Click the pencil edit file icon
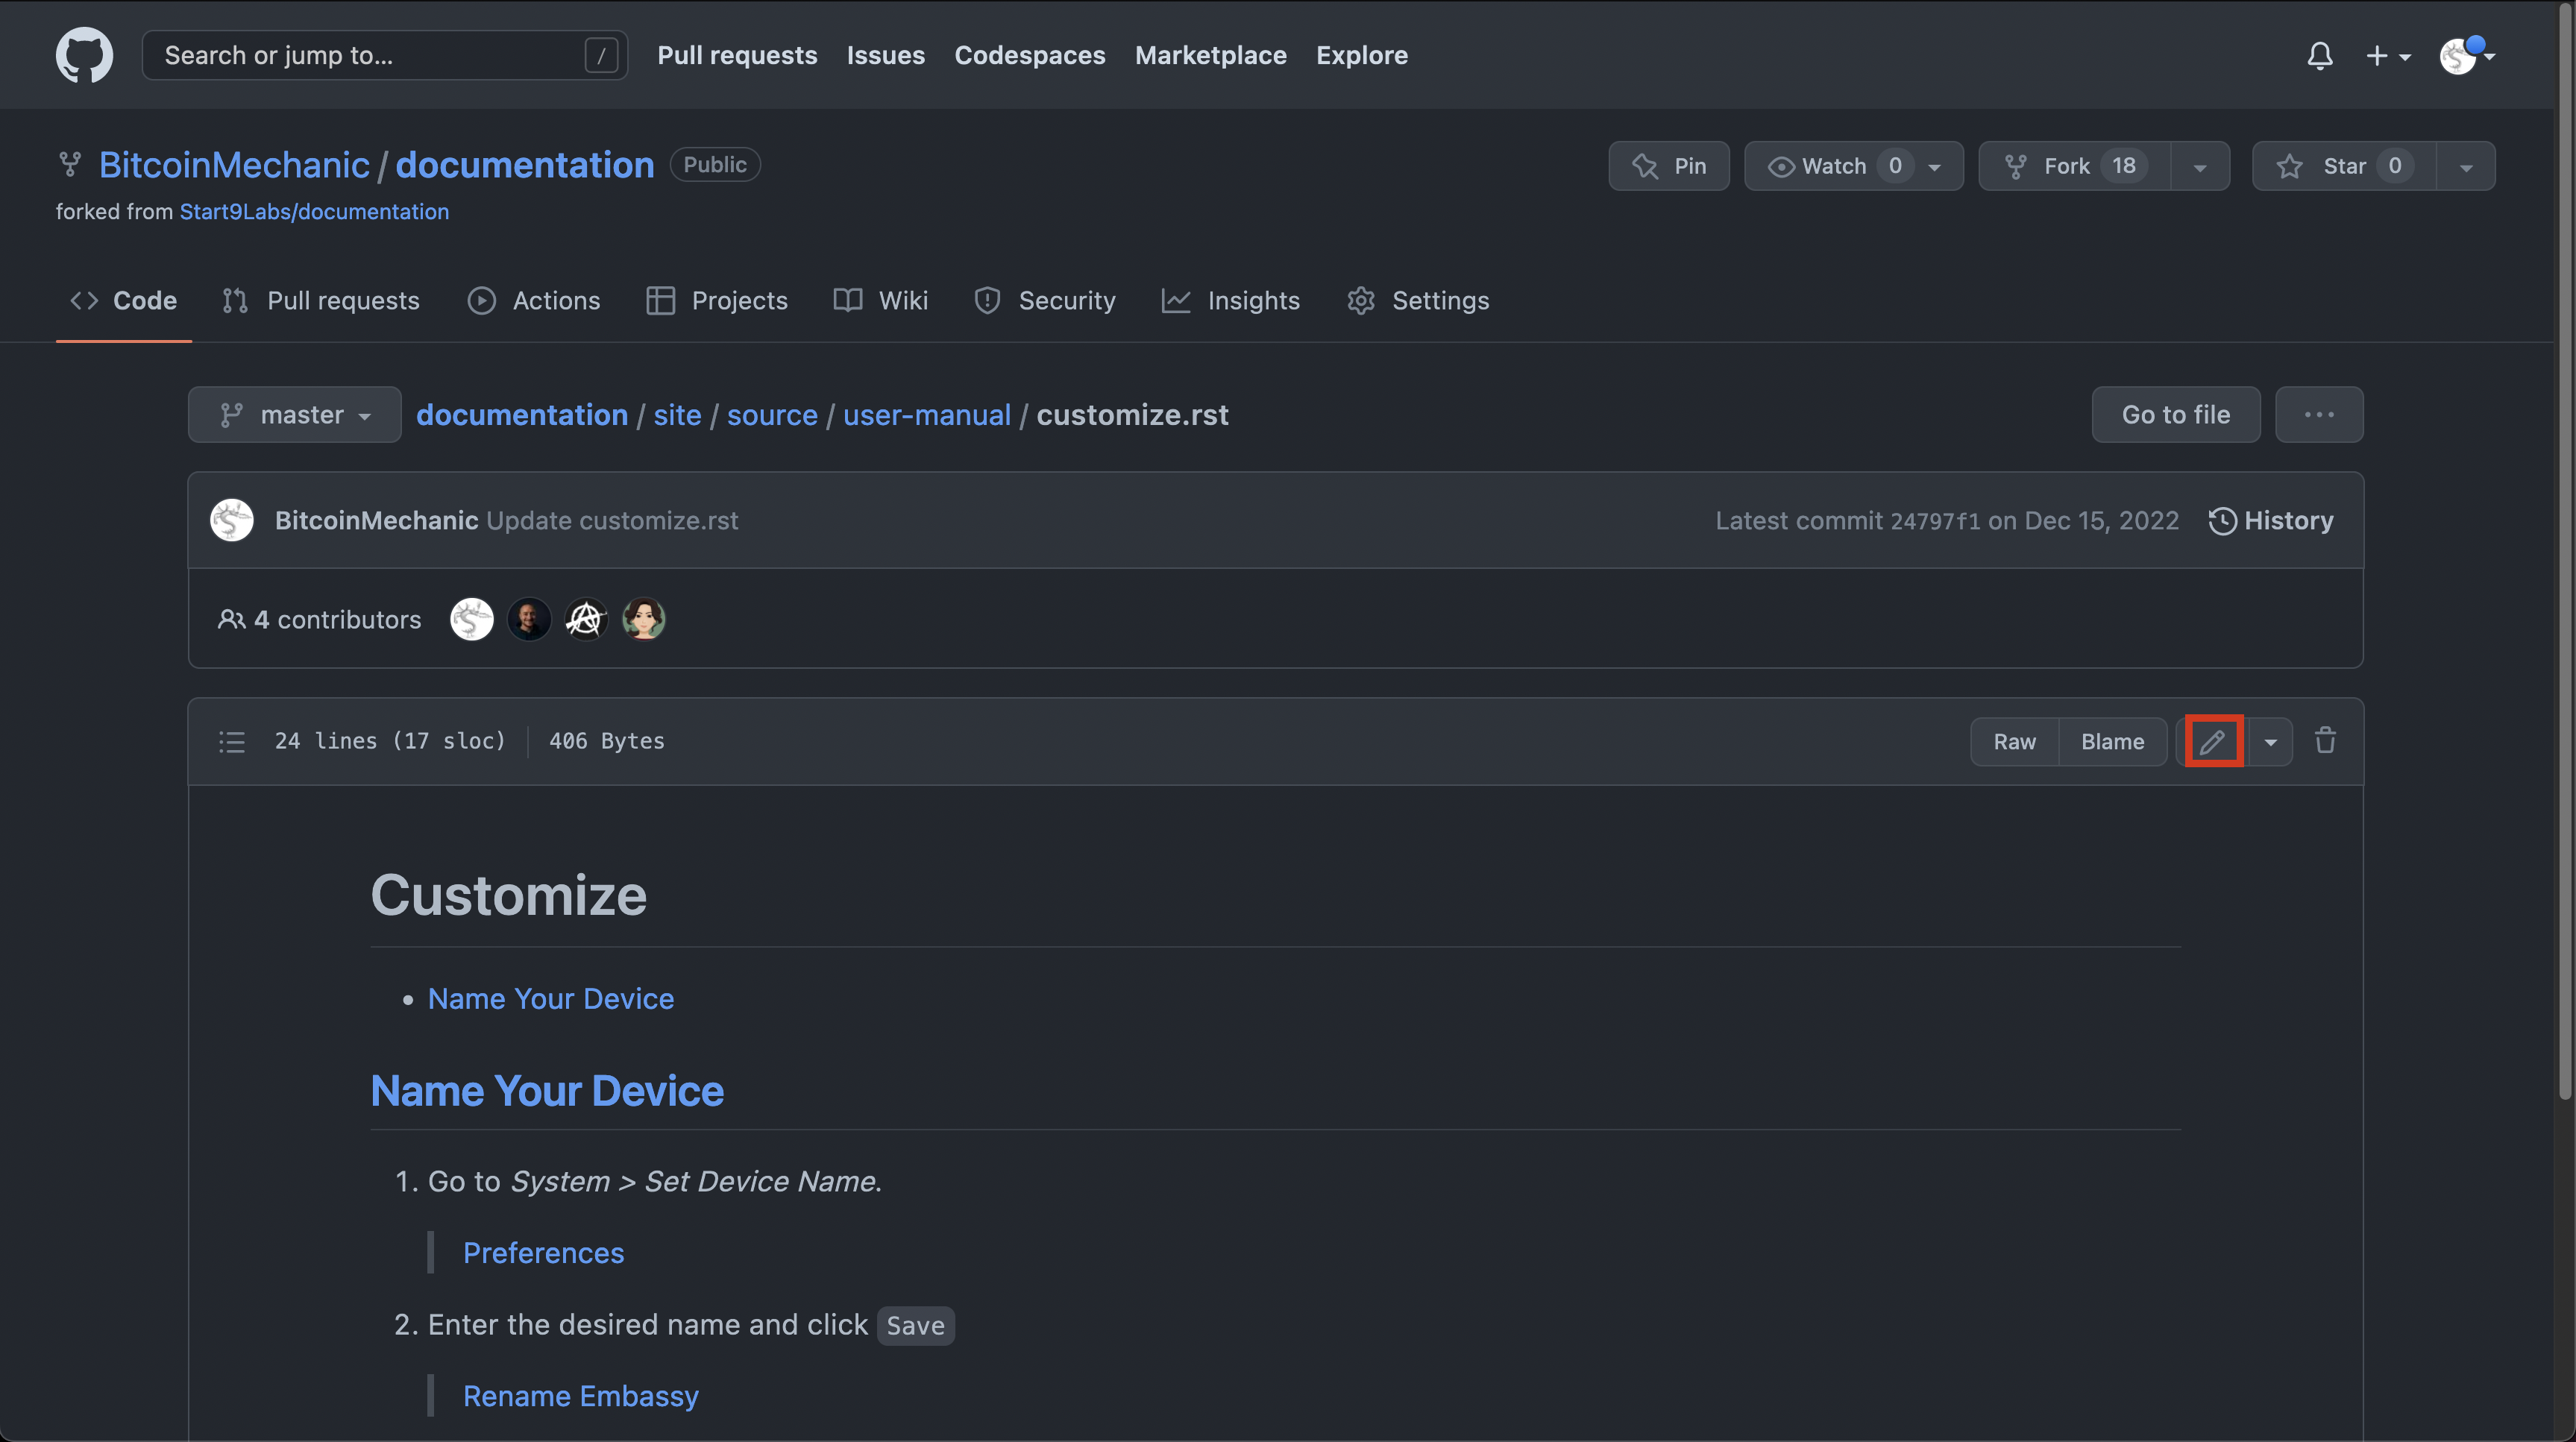 click(x=2212, y=741)
